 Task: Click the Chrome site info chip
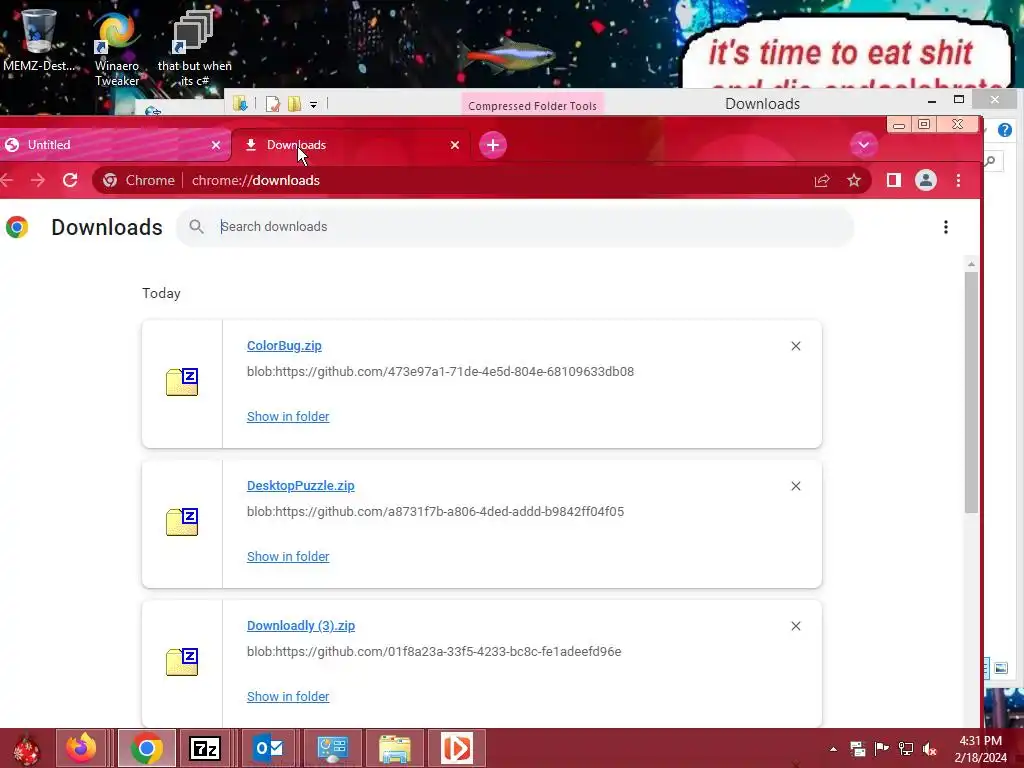click(138, 180)
